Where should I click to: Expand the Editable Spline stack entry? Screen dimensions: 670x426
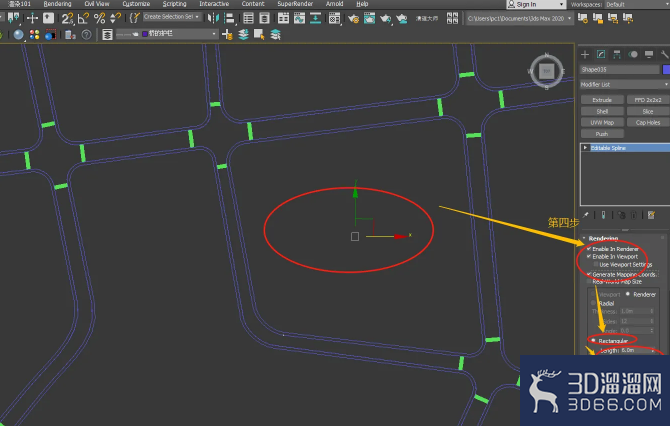(585, 147)
